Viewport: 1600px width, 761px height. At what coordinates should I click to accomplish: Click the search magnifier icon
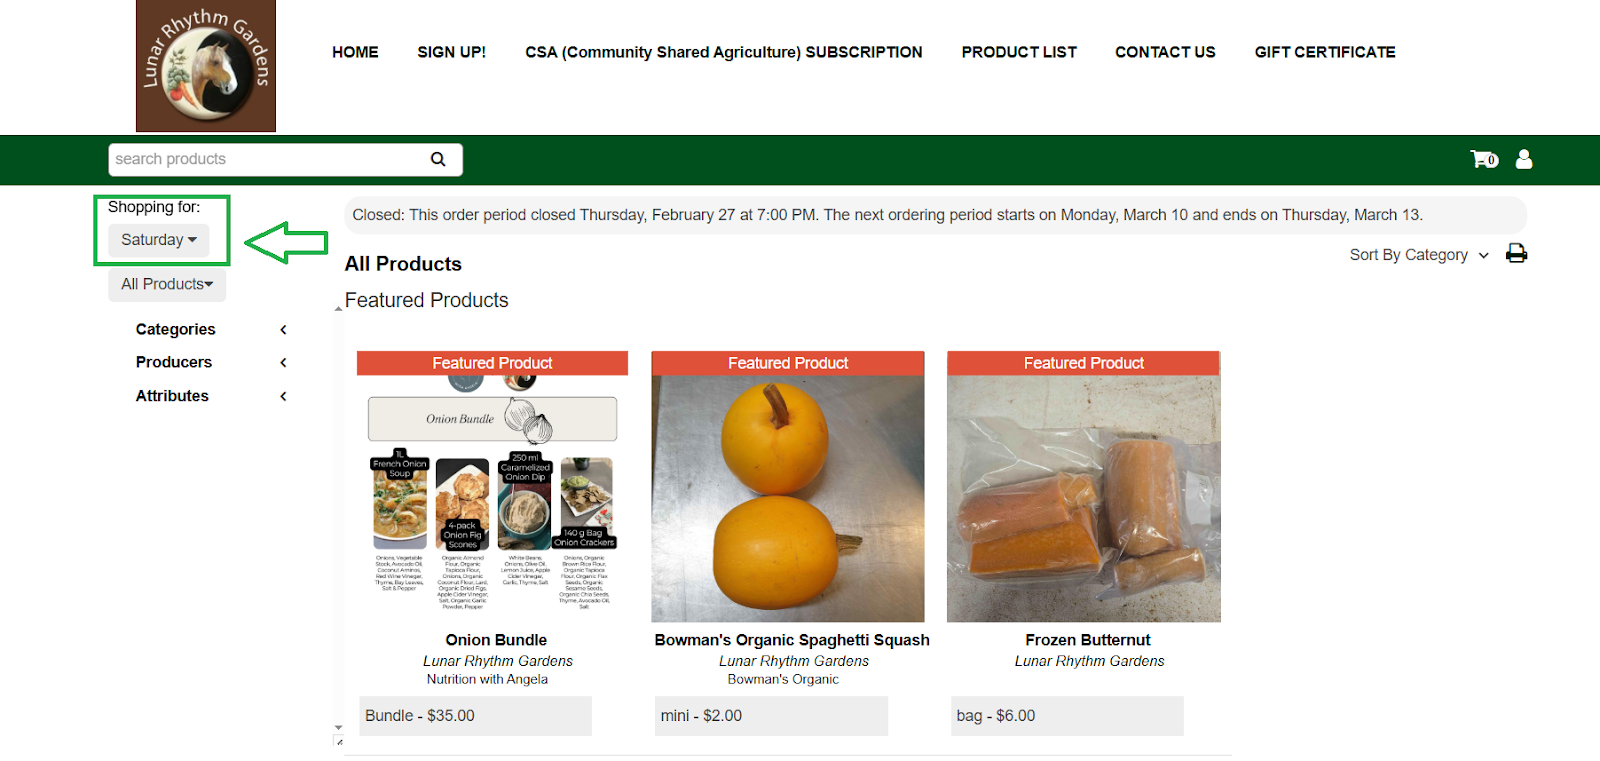point(438,159)
